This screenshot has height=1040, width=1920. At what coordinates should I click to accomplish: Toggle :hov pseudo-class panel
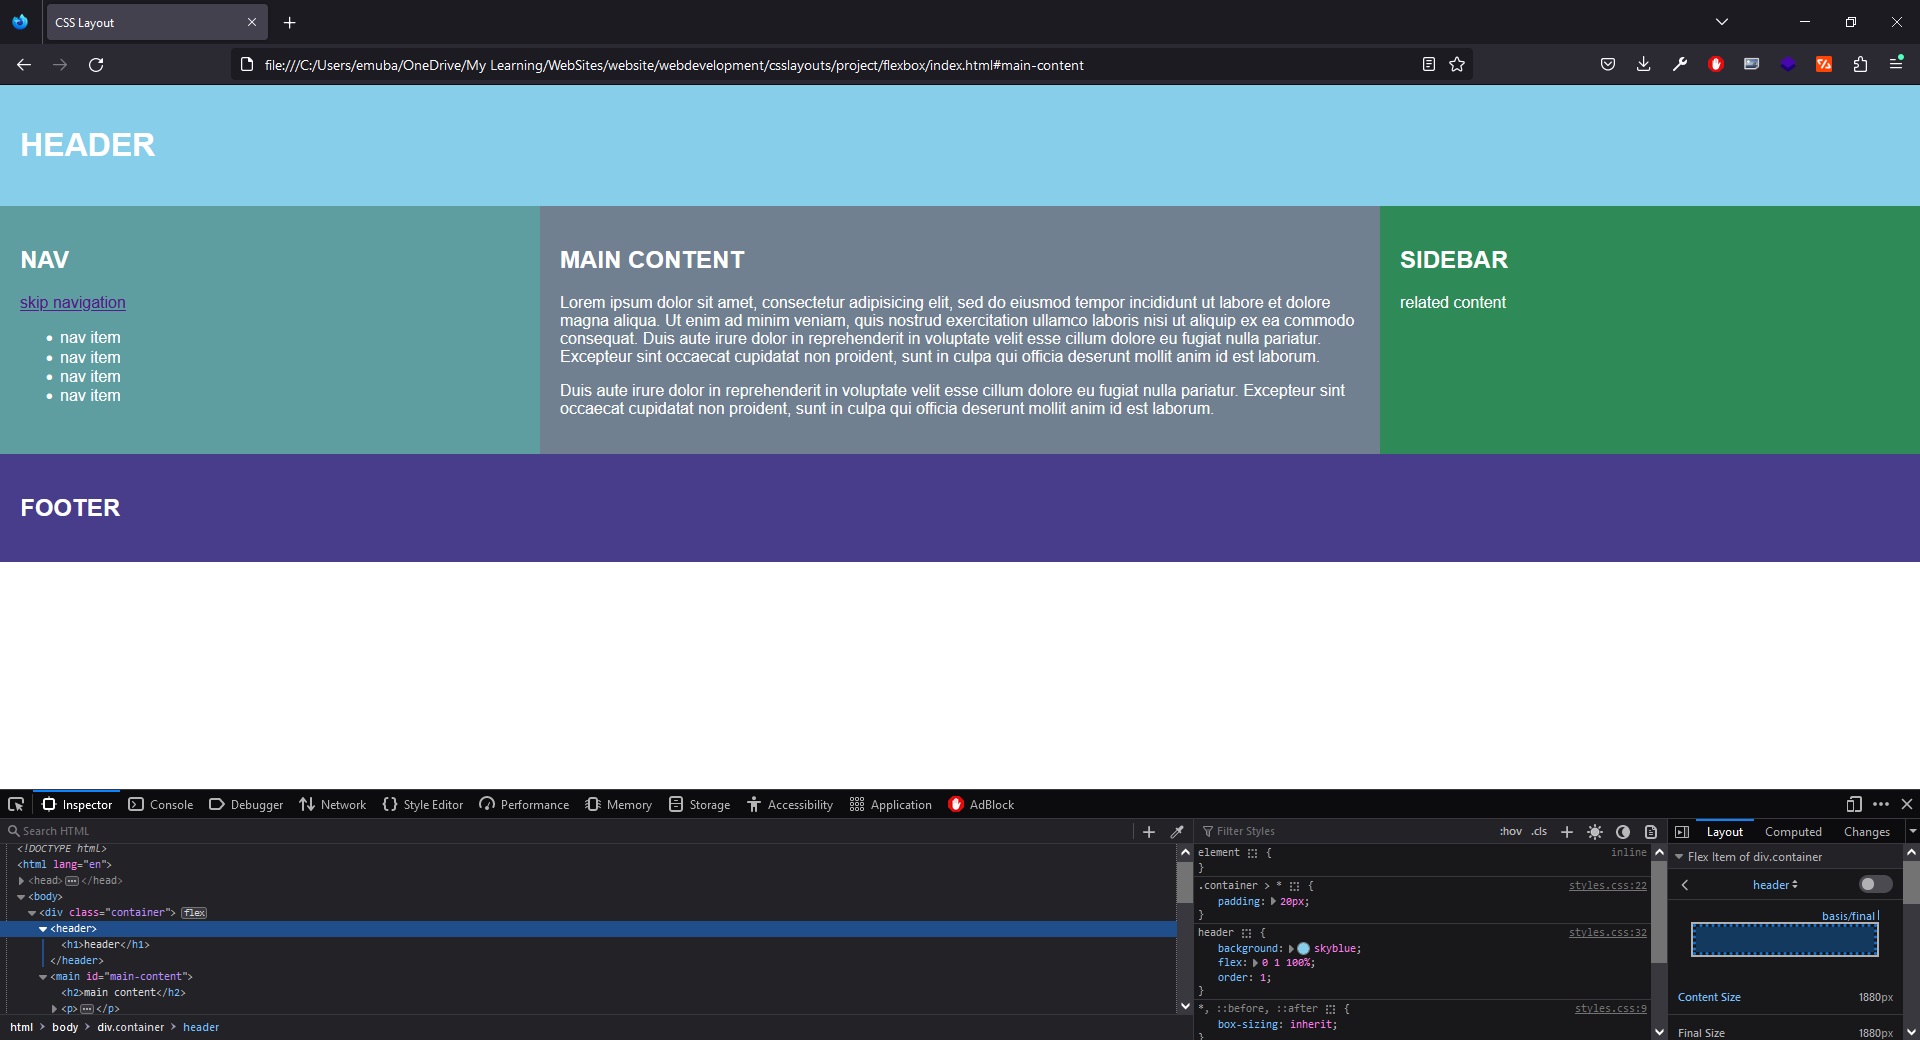[1510, 831]
